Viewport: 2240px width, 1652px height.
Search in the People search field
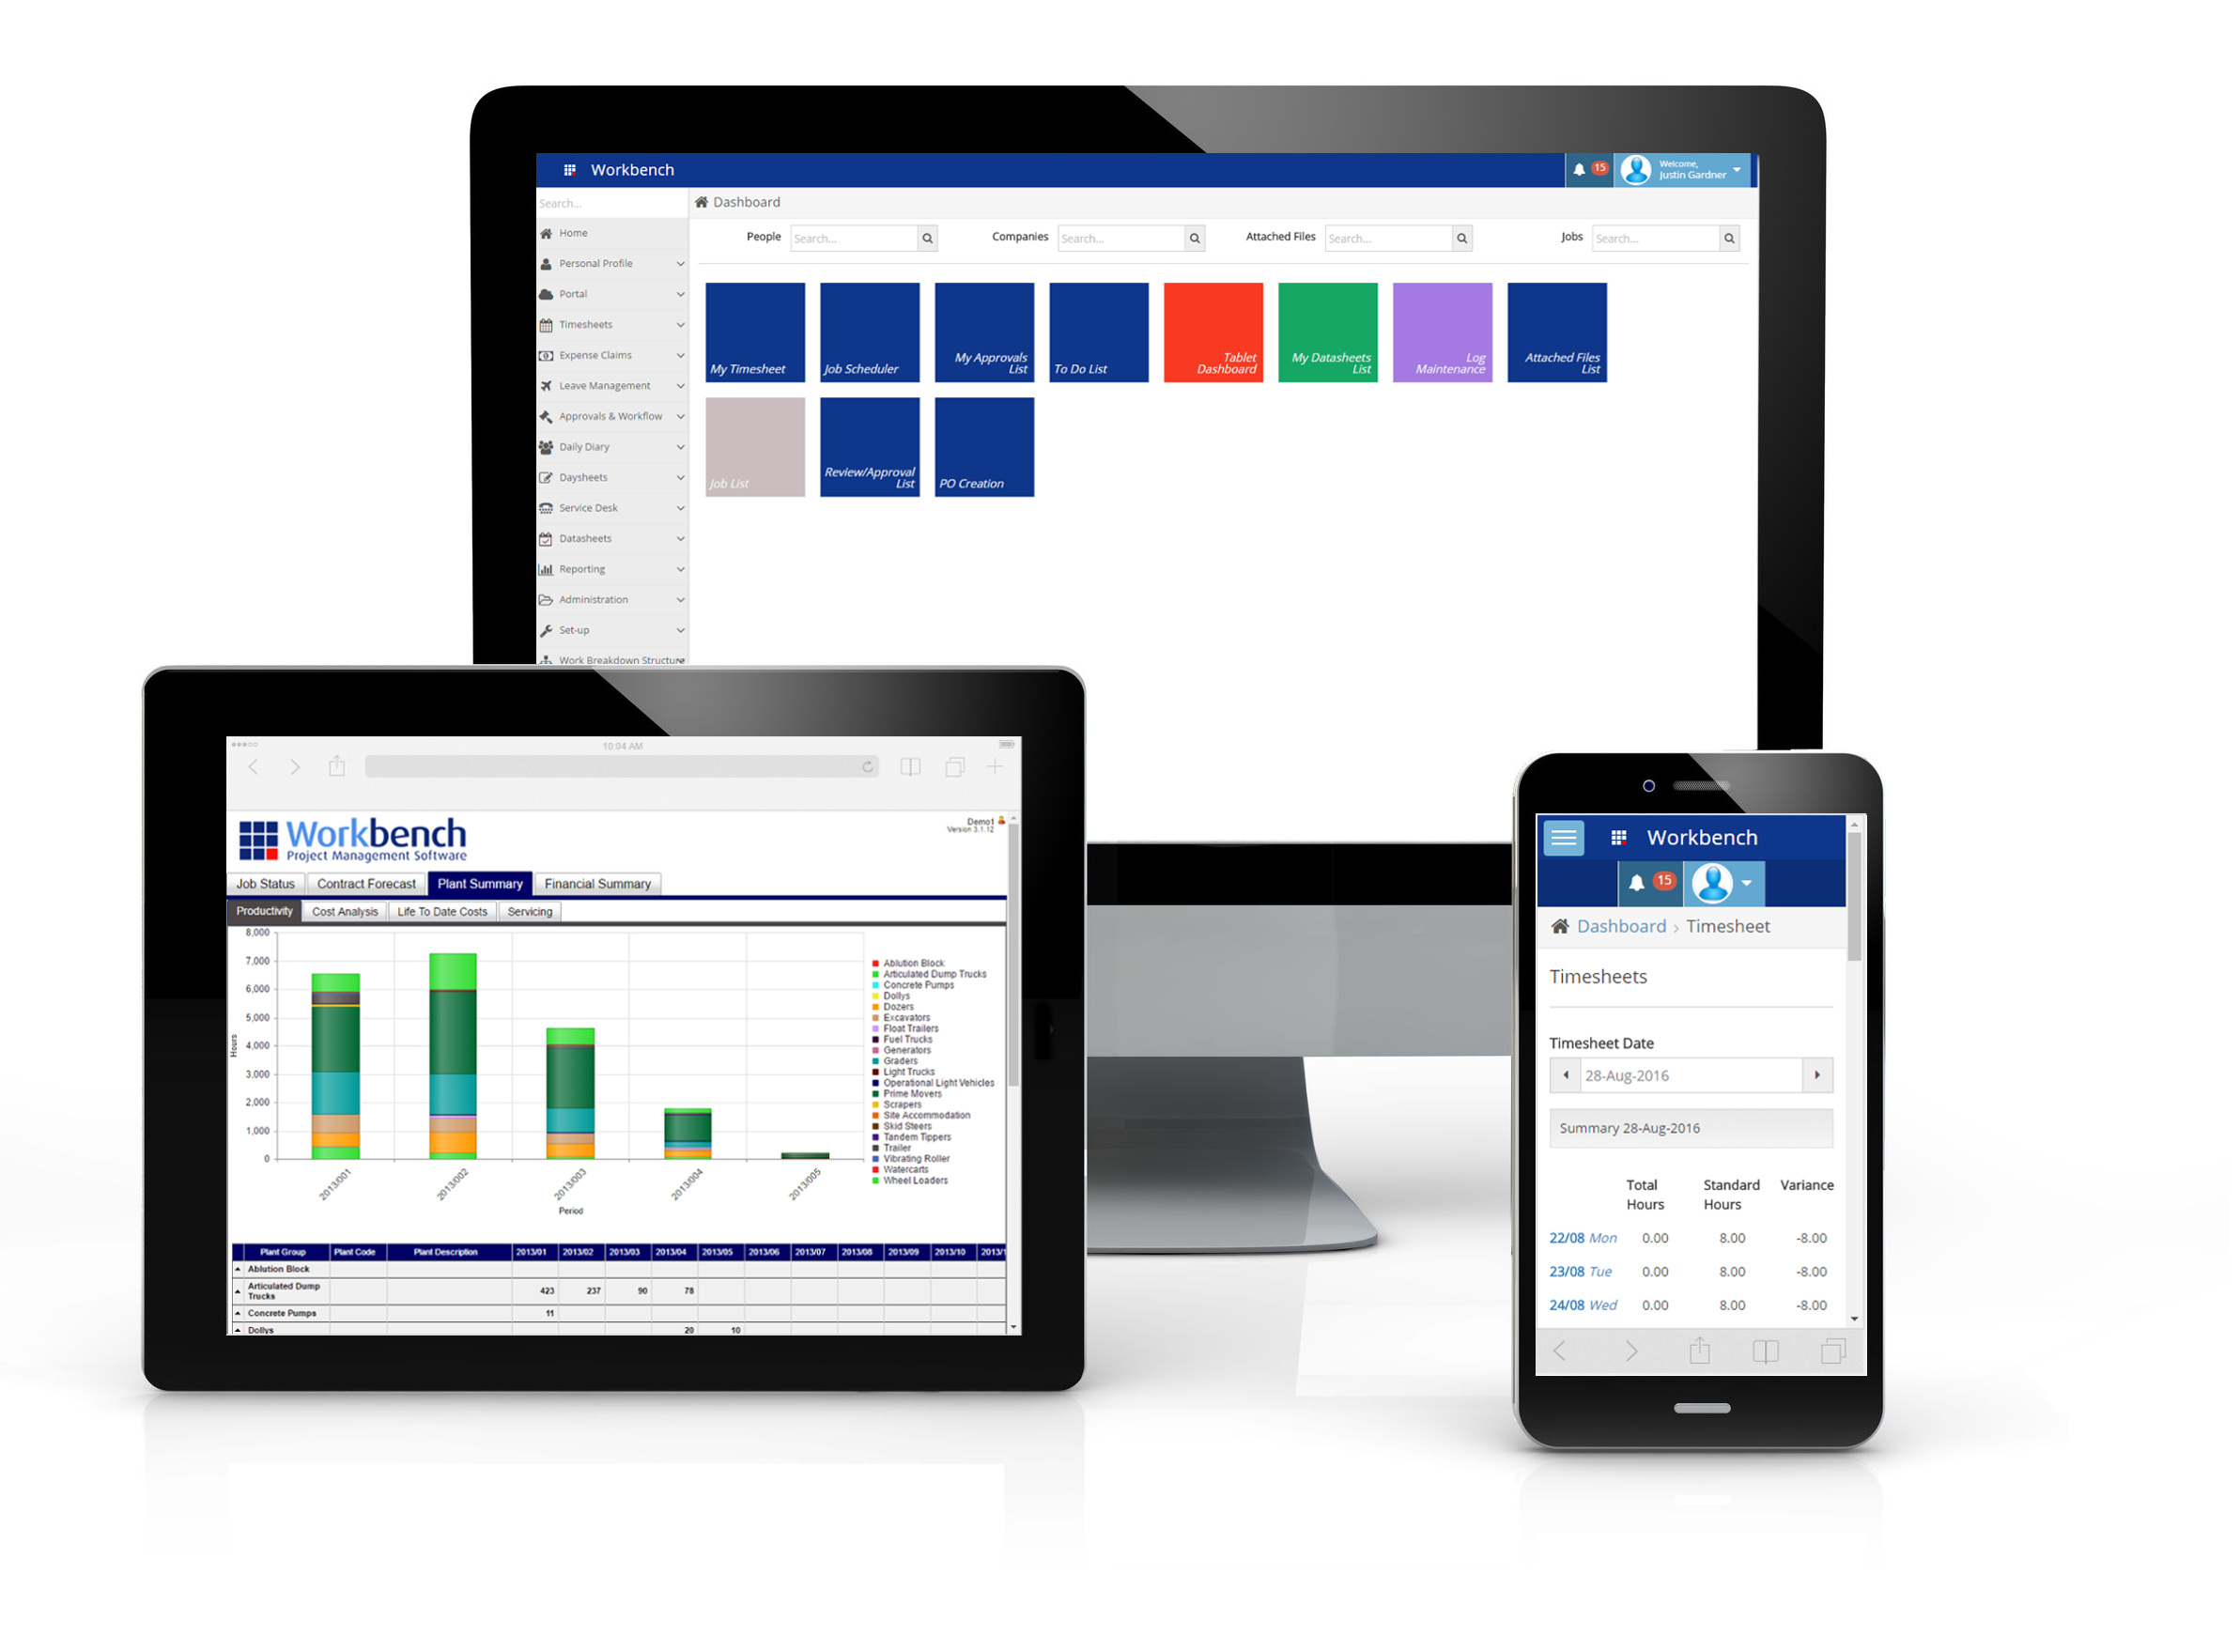[840, 237]
